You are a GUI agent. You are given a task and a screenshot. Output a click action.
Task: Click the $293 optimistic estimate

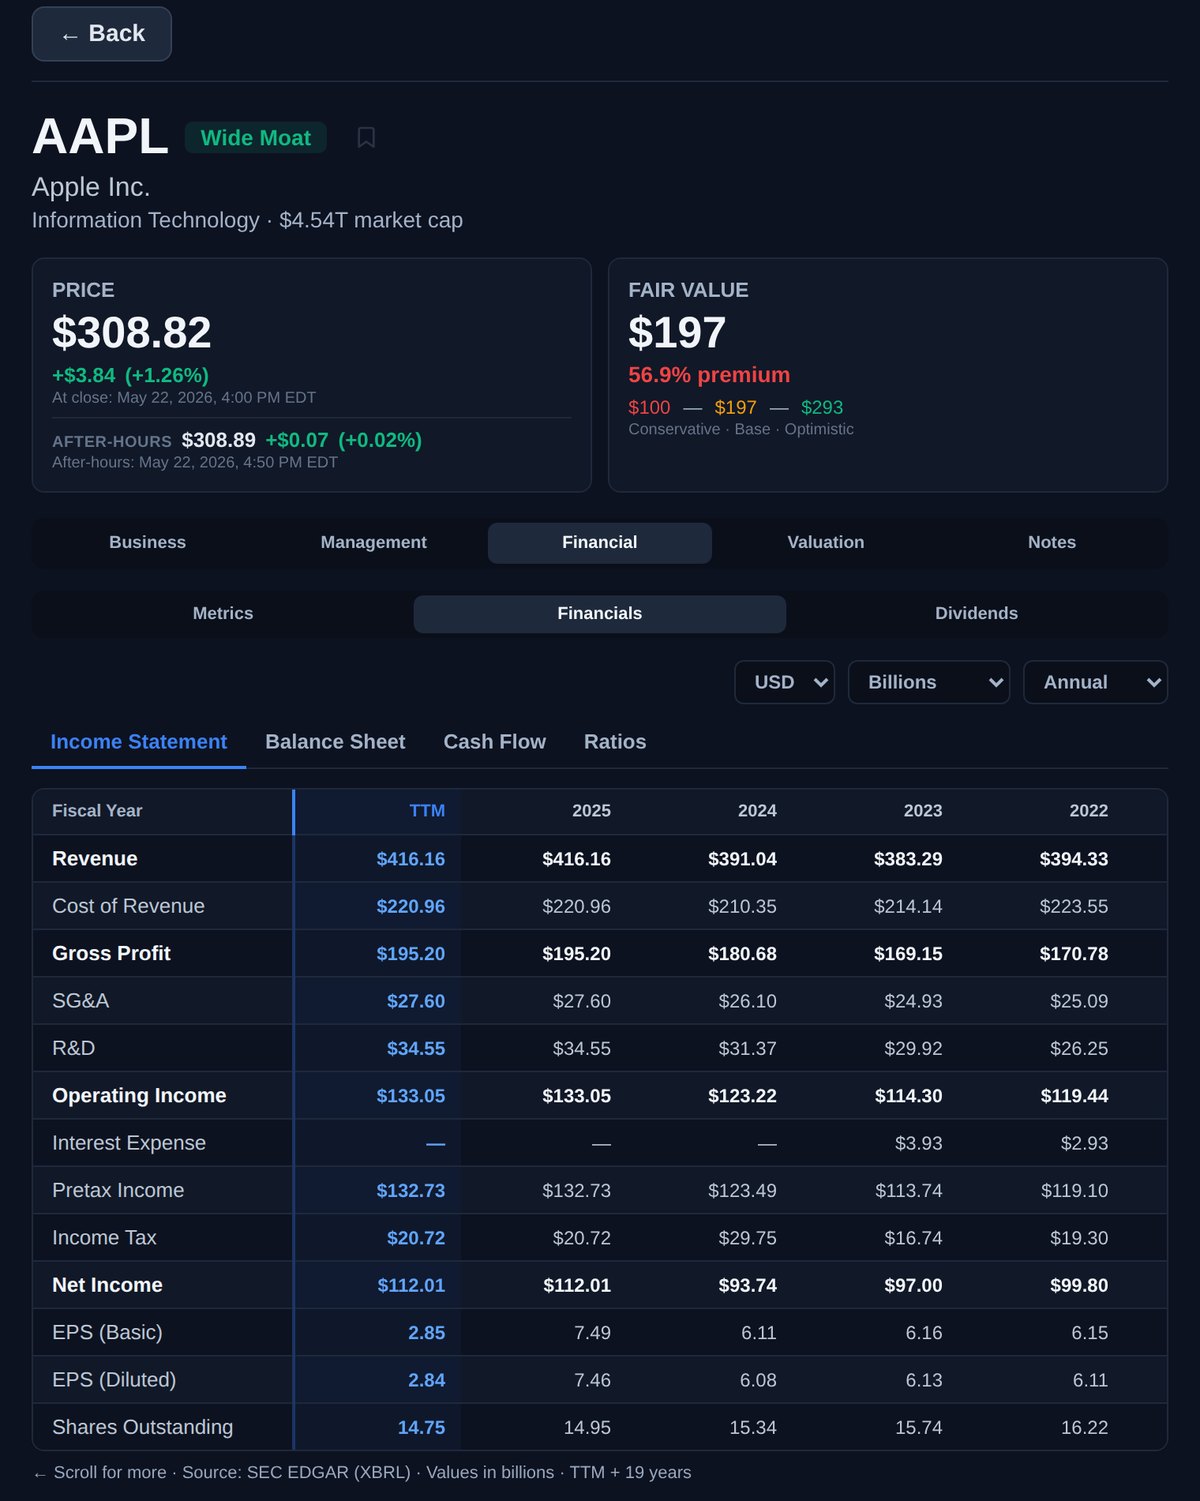(822, 407)
